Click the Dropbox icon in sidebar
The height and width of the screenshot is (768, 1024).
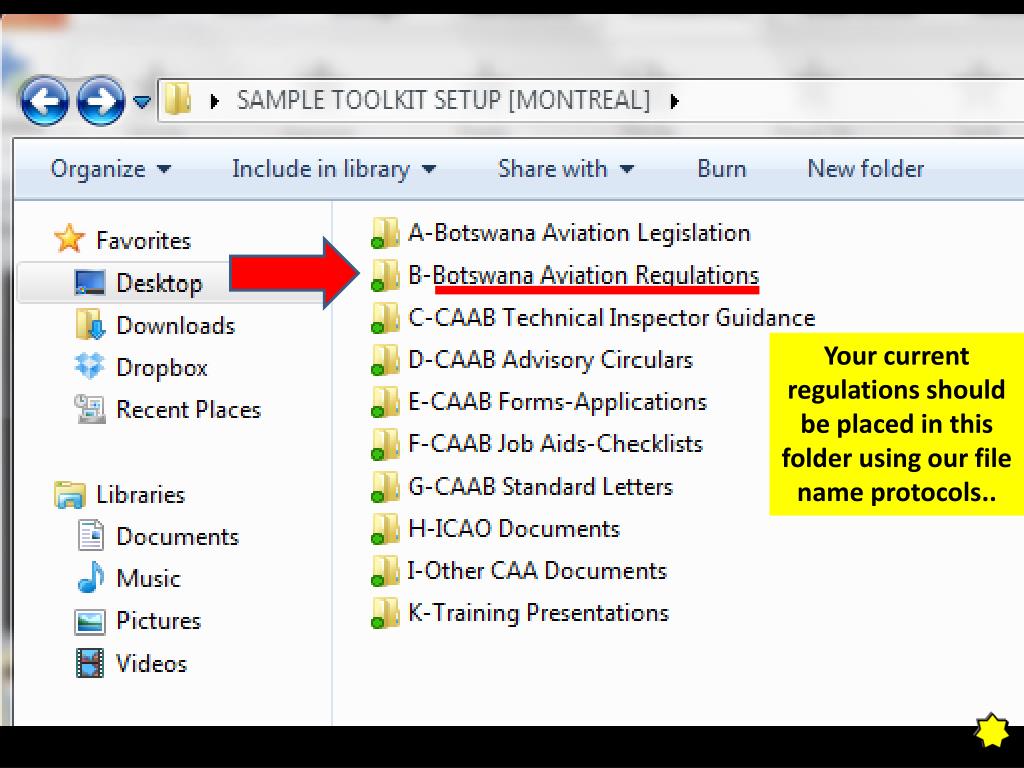[90, 366]
